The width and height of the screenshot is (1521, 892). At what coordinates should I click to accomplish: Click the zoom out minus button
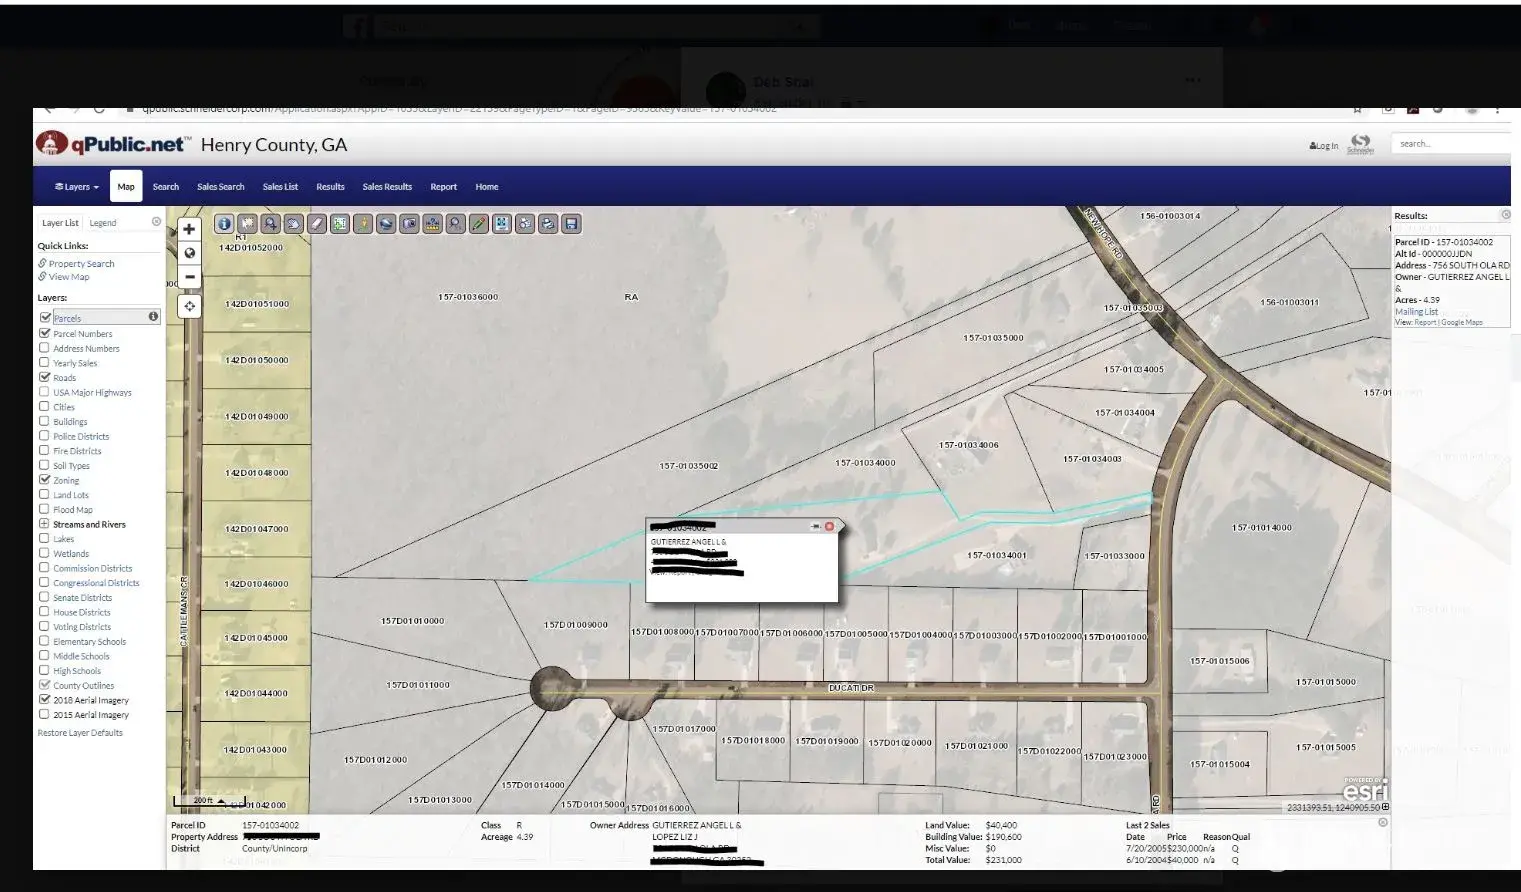click(x=189, y=277)
